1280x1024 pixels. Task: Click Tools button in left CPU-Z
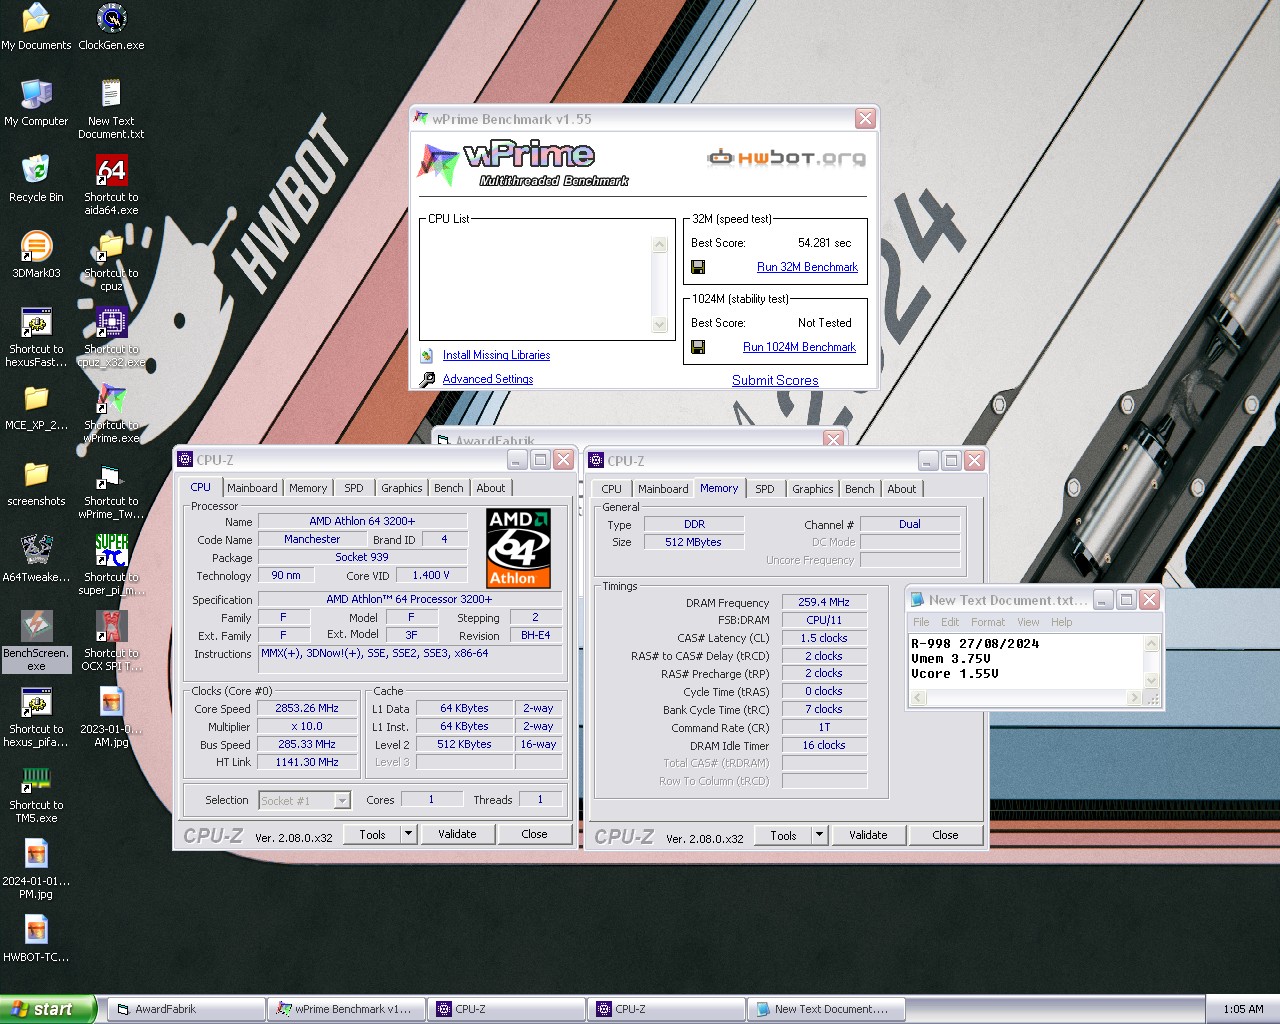point(372,834)
